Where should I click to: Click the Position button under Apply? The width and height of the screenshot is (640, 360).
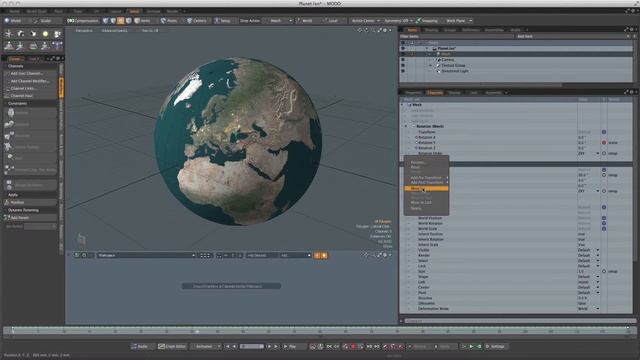[x=30, y=202]
